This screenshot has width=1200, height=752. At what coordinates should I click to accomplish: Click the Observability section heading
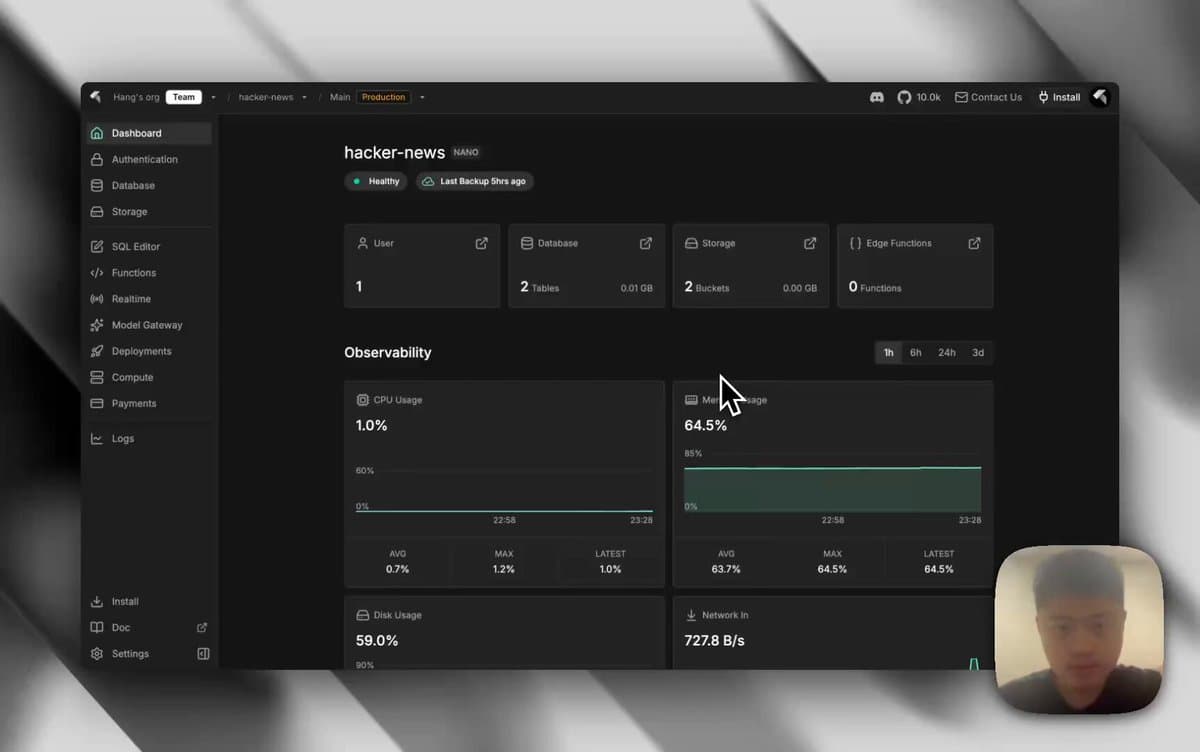(x=388, y=353)
